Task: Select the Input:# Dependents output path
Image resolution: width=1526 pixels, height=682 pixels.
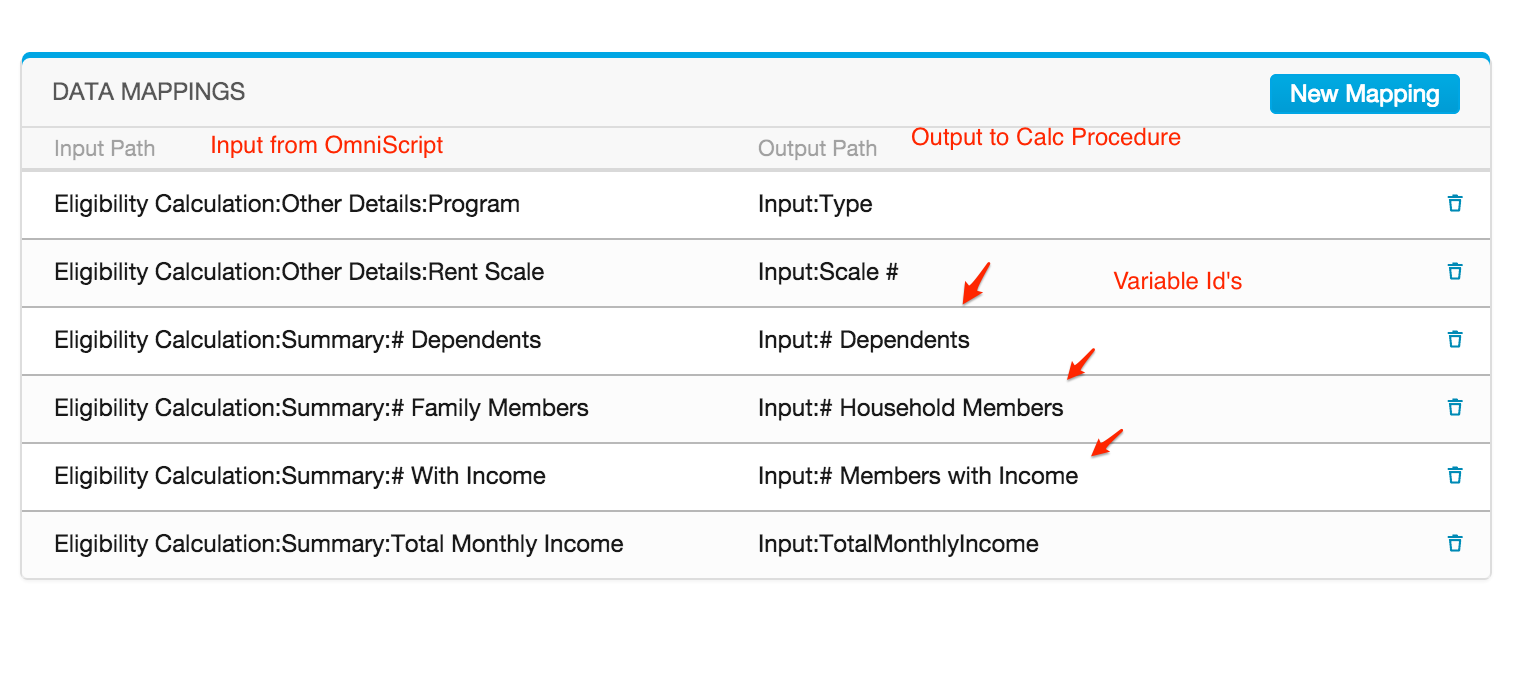Action: coord(863,340)
